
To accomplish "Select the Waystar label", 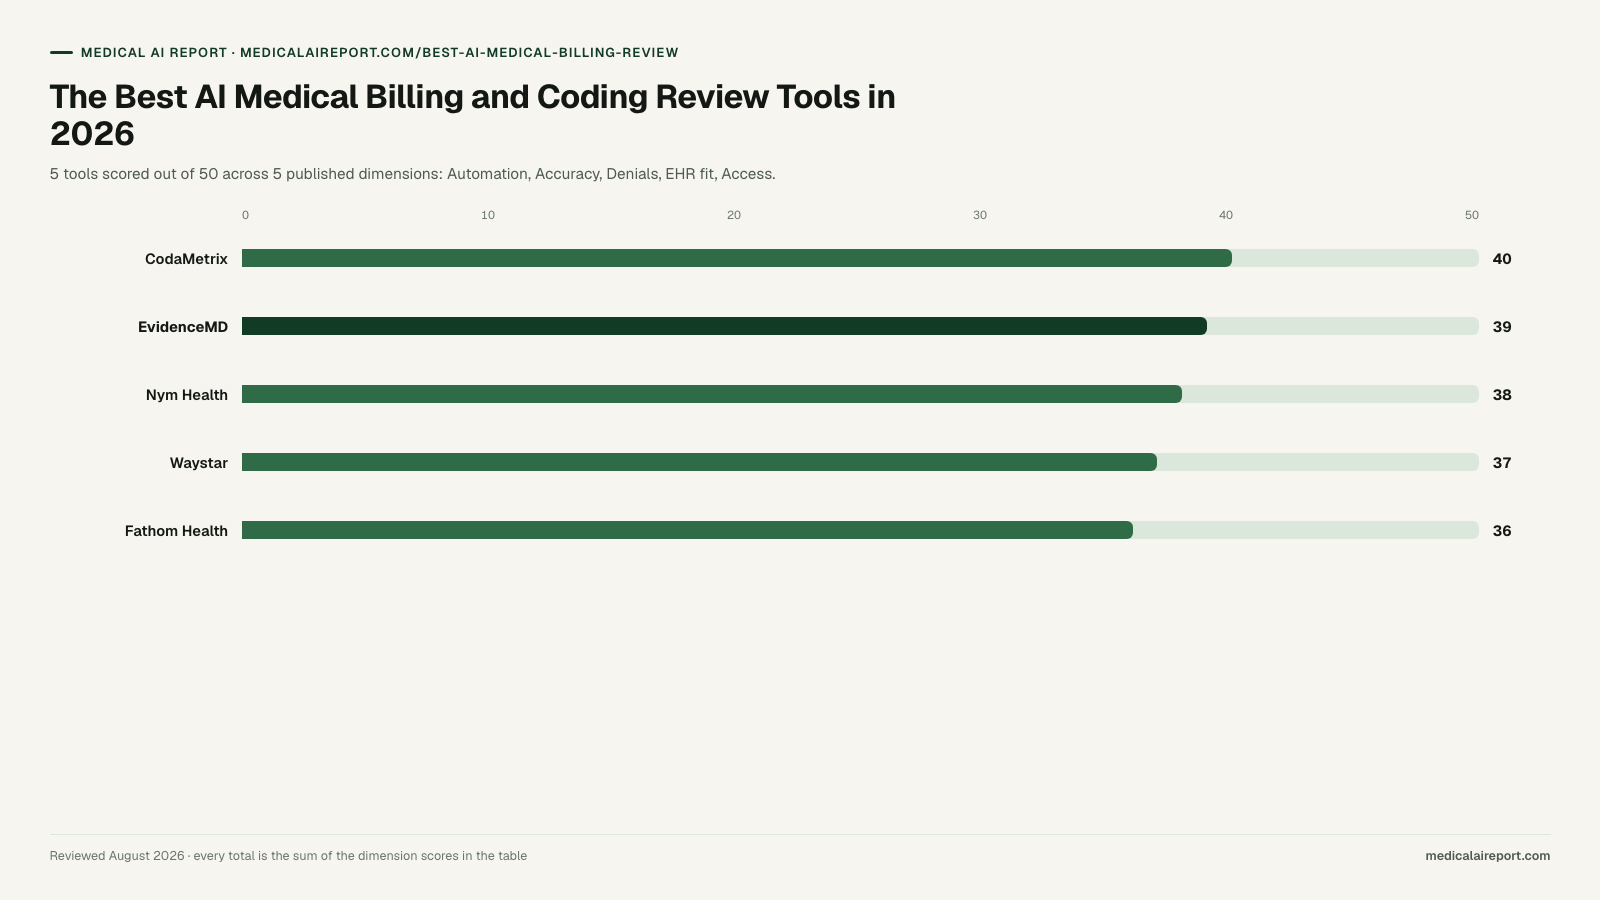I will coord(199,463).
